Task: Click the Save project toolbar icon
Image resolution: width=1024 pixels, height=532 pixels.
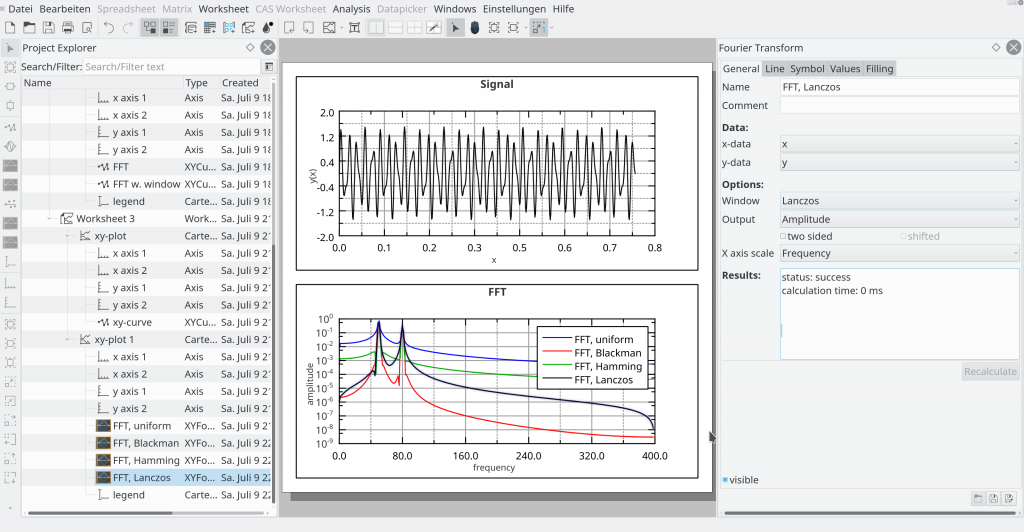Action: click(49, 28)
